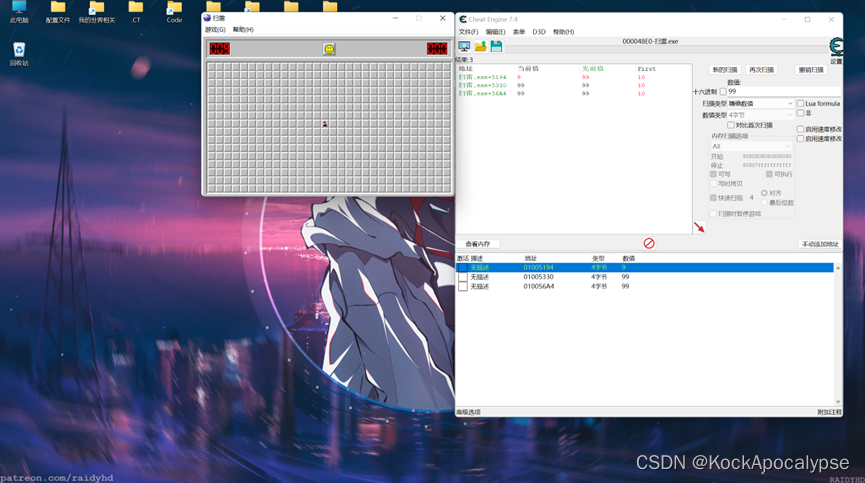
Task: Click the 再次扫描 next scan button
Action: [761, 70]
